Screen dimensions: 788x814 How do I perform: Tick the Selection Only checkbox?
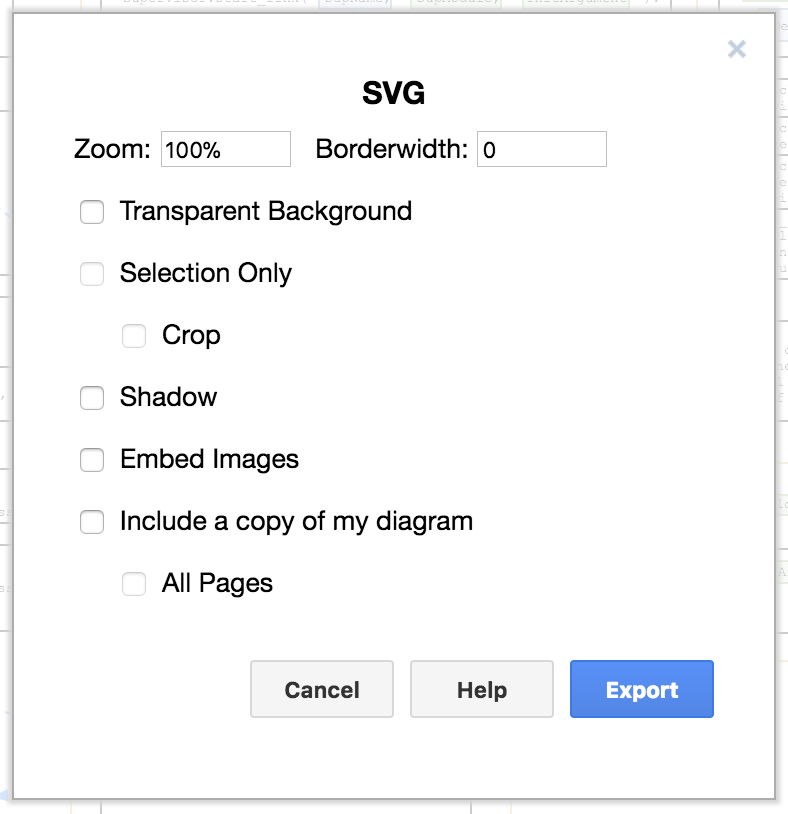click(92, 274)
